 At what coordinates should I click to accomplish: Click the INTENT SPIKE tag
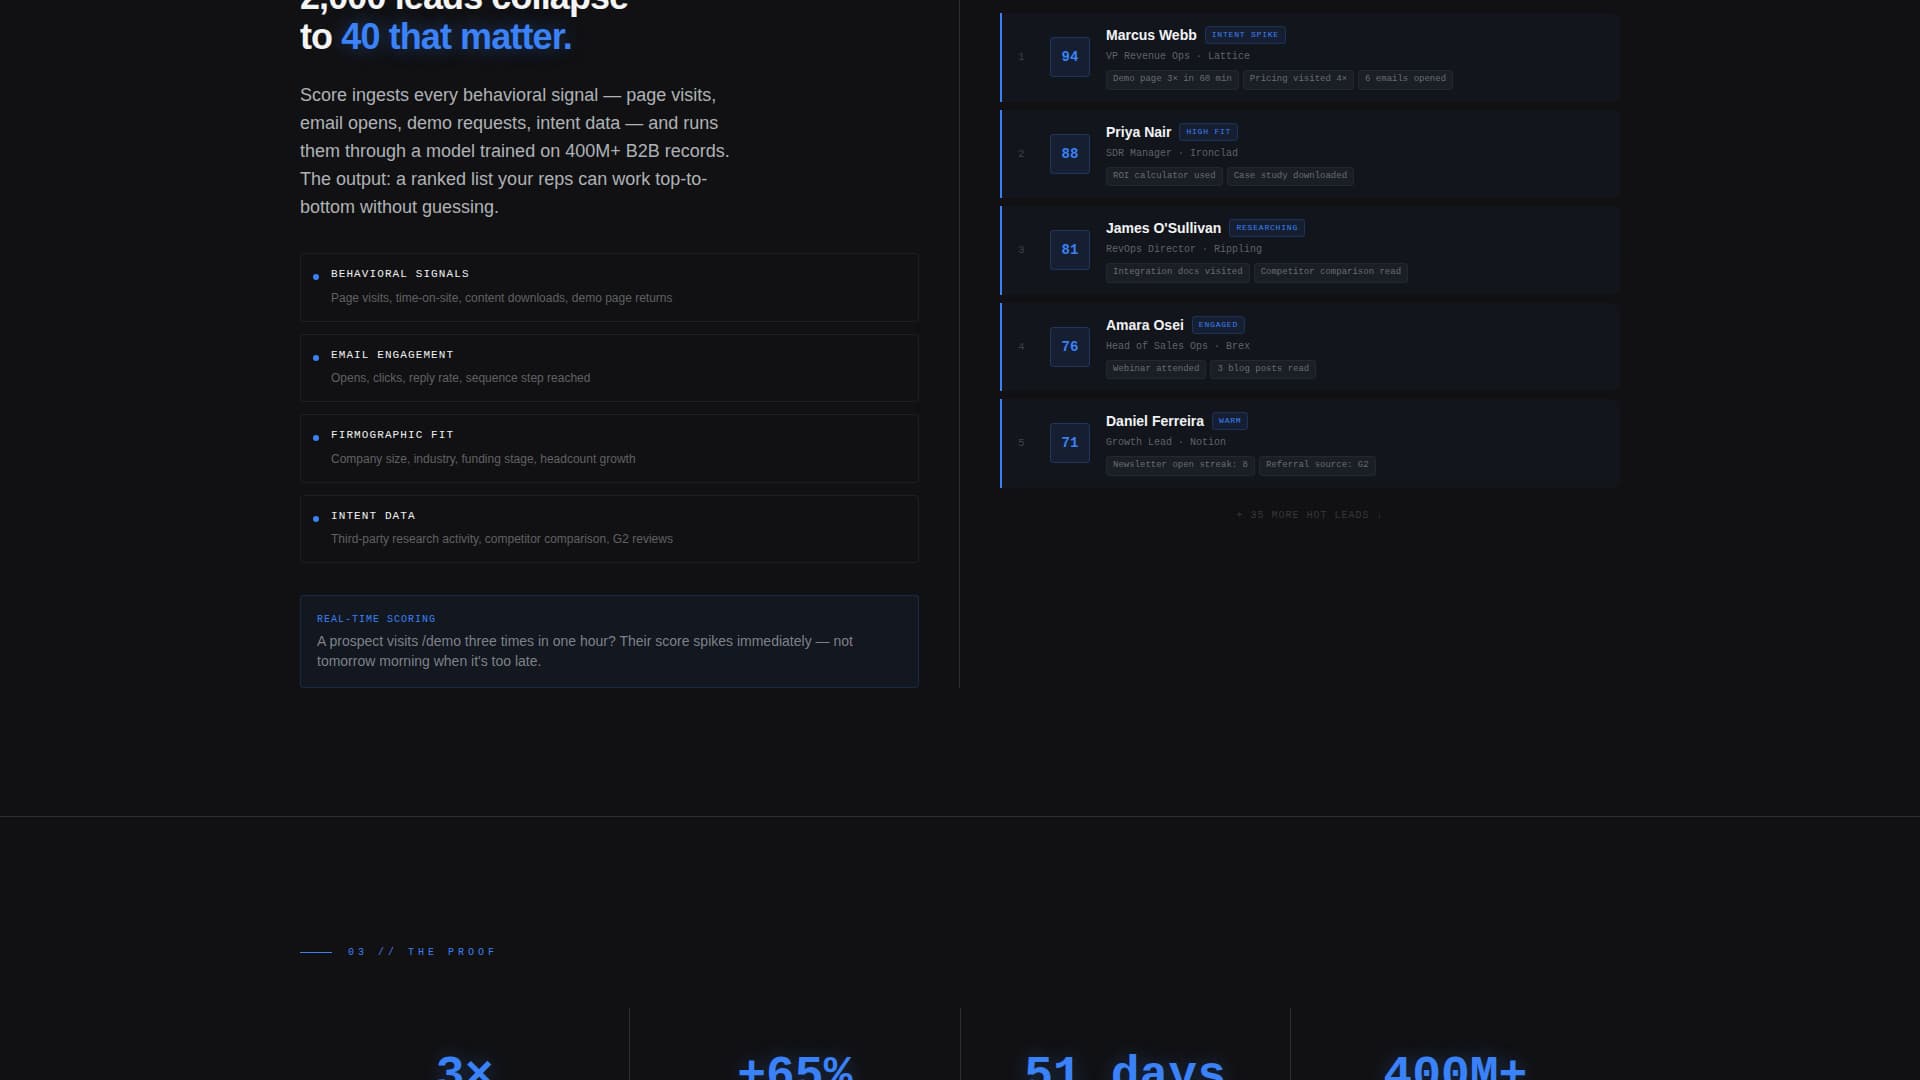click(1245, 35)
